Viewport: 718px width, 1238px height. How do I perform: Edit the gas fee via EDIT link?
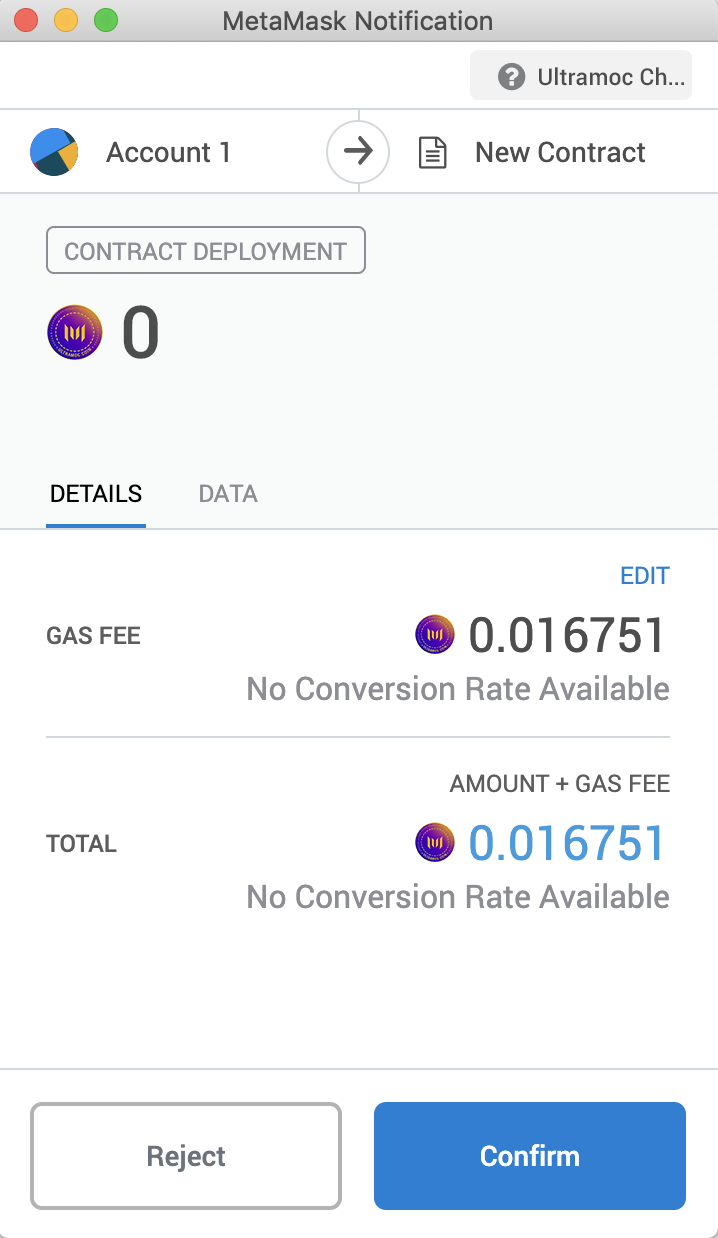pos(645,576)
